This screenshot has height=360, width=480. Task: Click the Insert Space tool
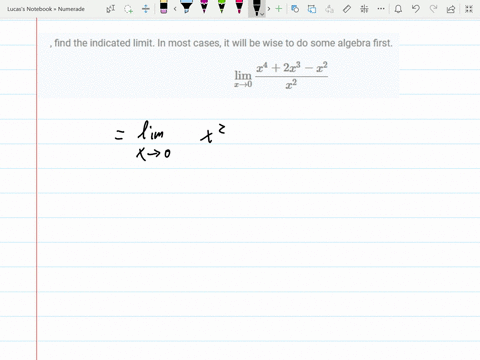point(146,9)
